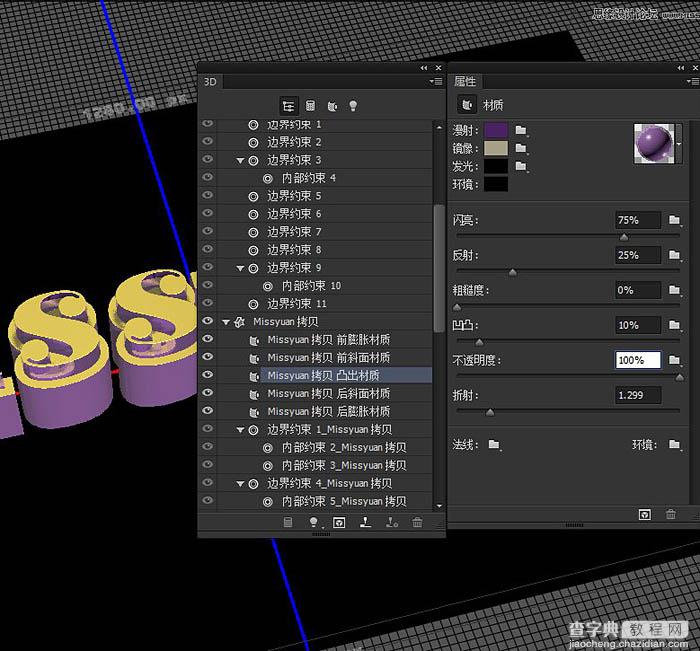The width and height of the screenshot is (700, 651).
Task: Toggle visibility of Missyuan 拷贝 后膨胀材质
Action: pos(208,410)
